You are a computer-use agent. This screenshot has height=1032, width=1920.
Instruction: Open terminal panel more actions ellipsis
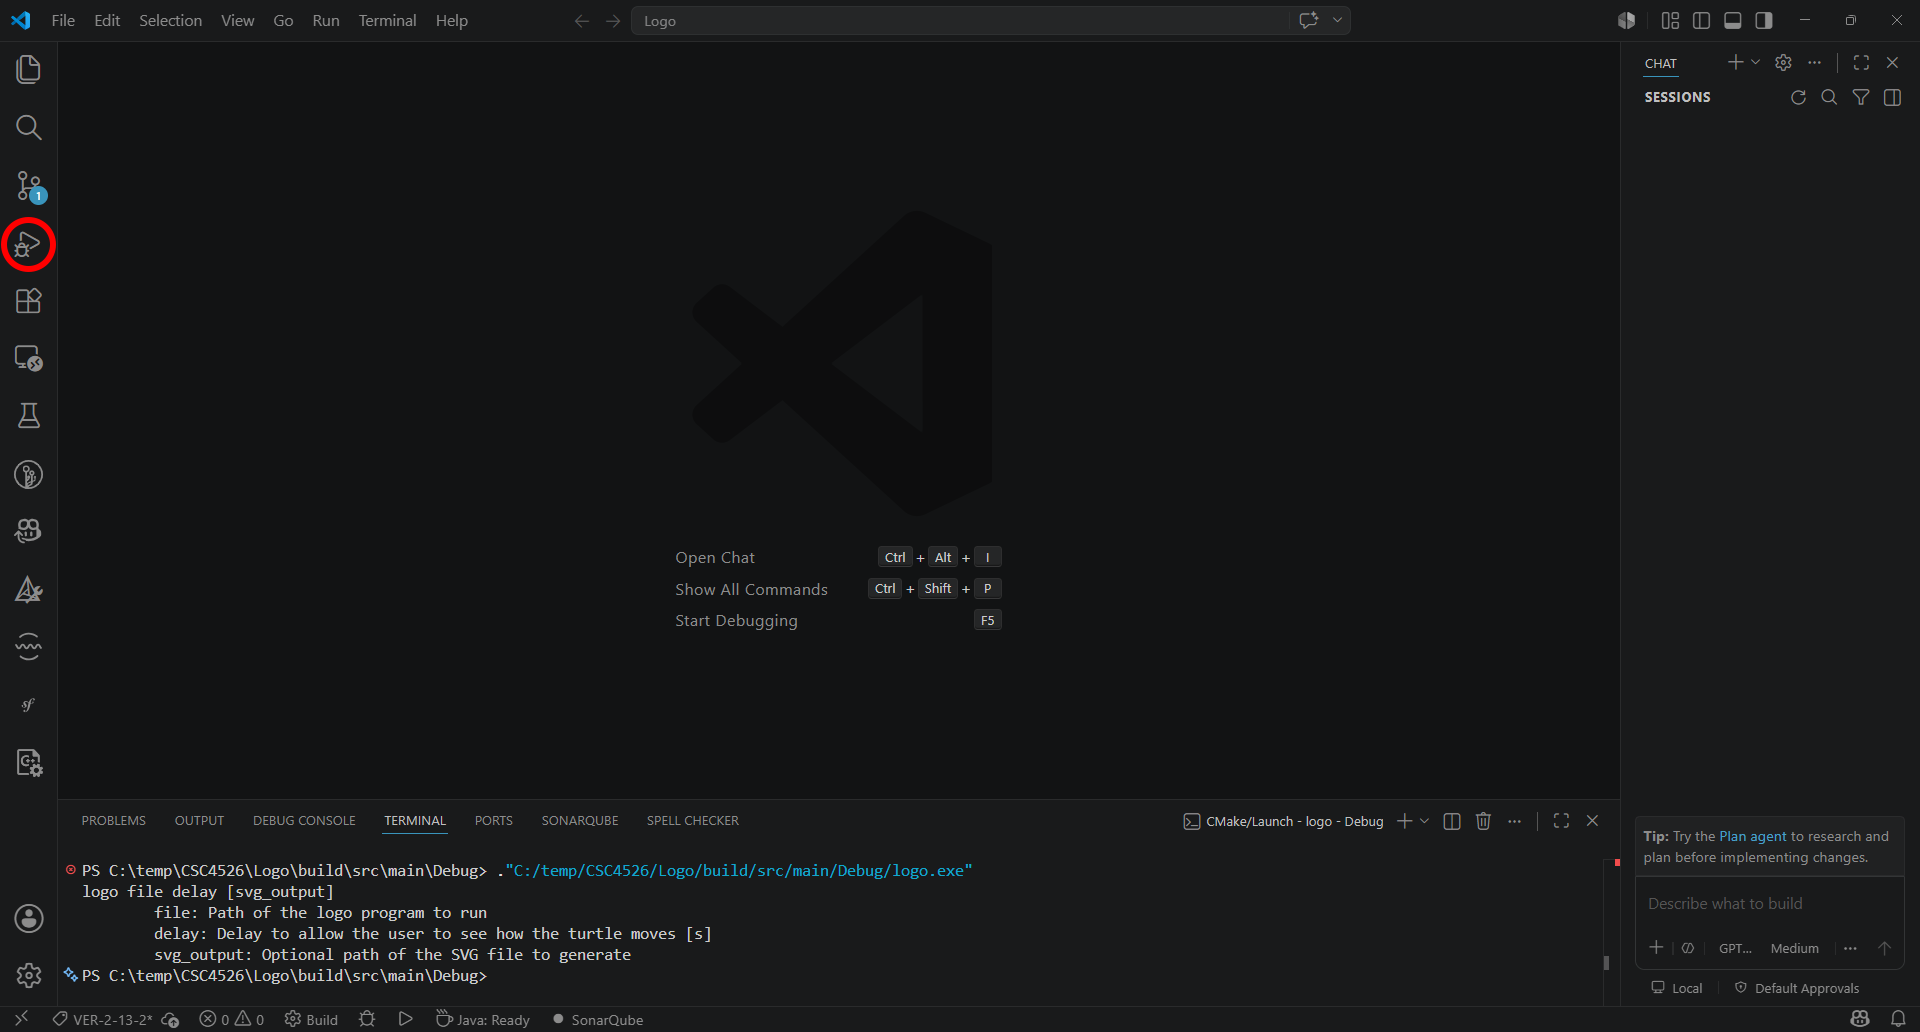pos(1514,821)
